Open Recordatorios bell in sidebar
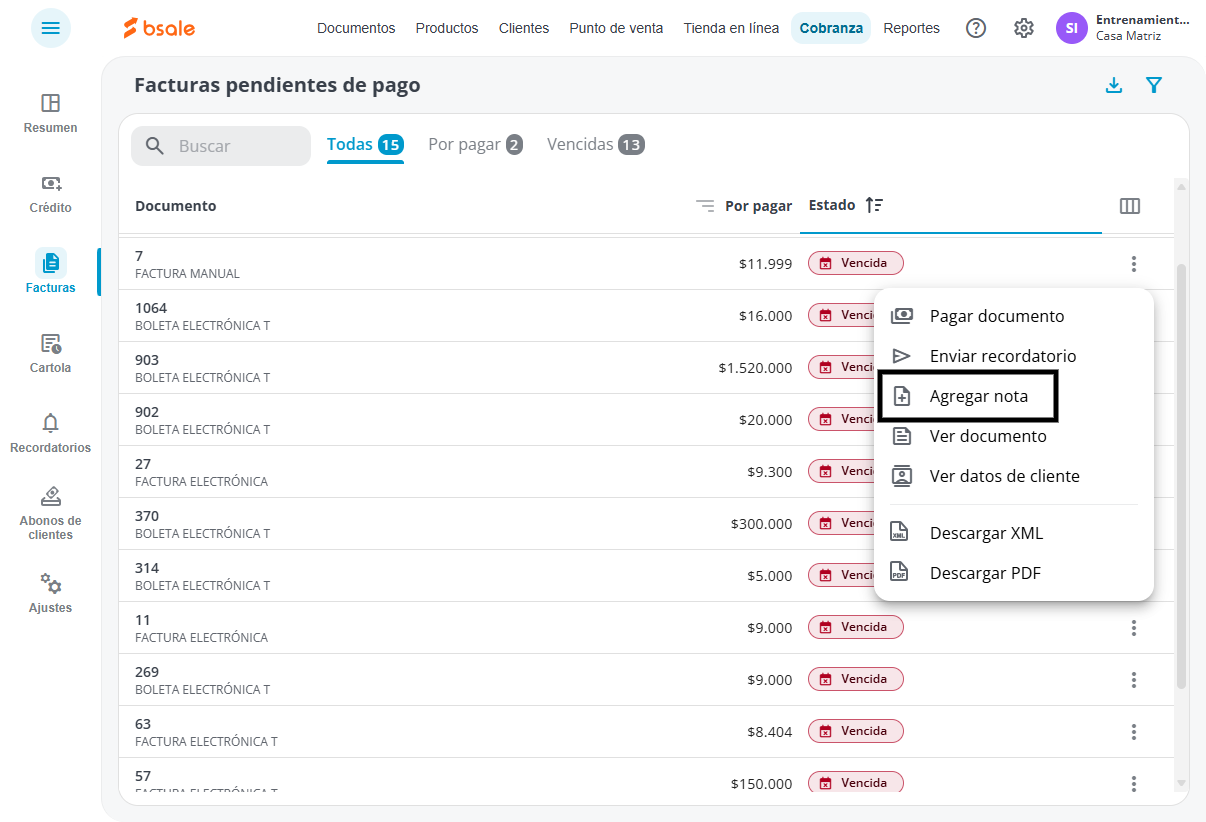Image resolution: width=1206 pixels, height=822 pixels. [x=51, y=433]
